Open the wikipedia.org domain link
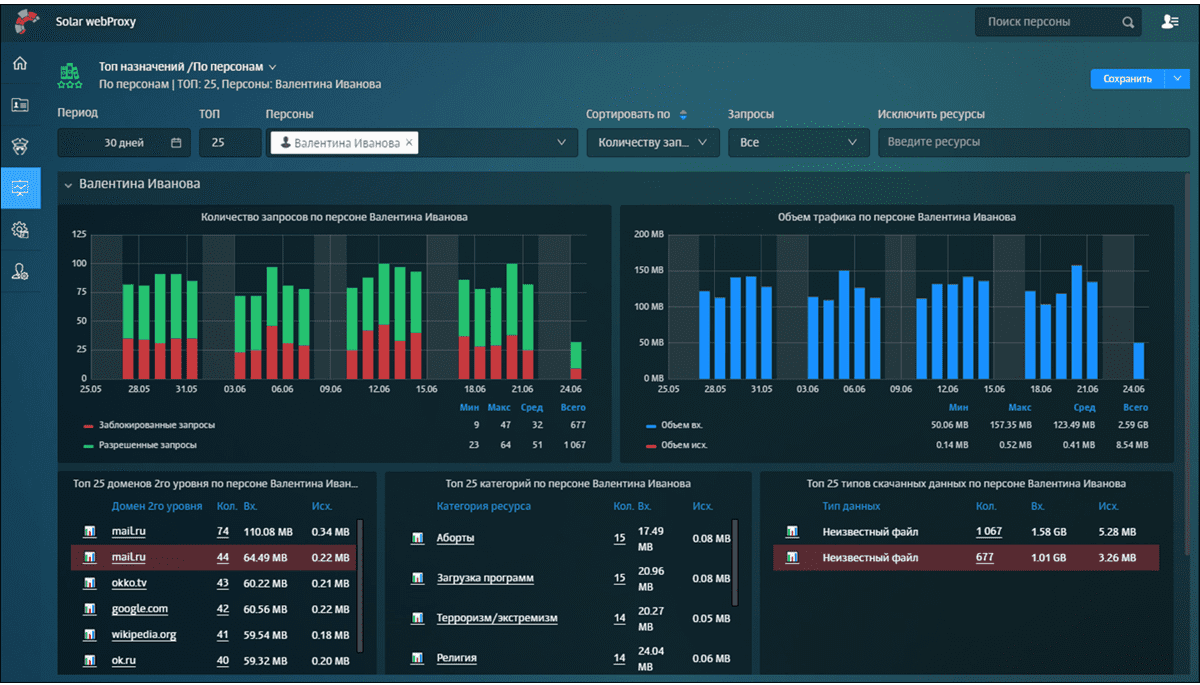This screenshot has height=685, width=1200. point(143,634)
